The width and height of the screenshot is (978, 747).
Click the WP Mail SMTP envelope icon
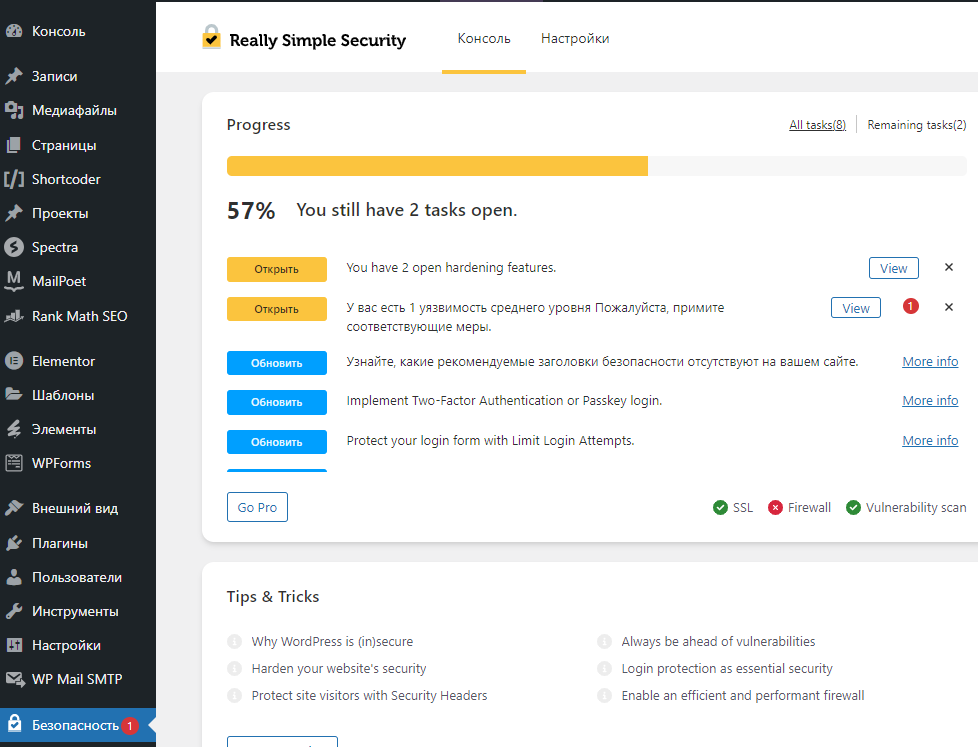[x=14, y=679]
